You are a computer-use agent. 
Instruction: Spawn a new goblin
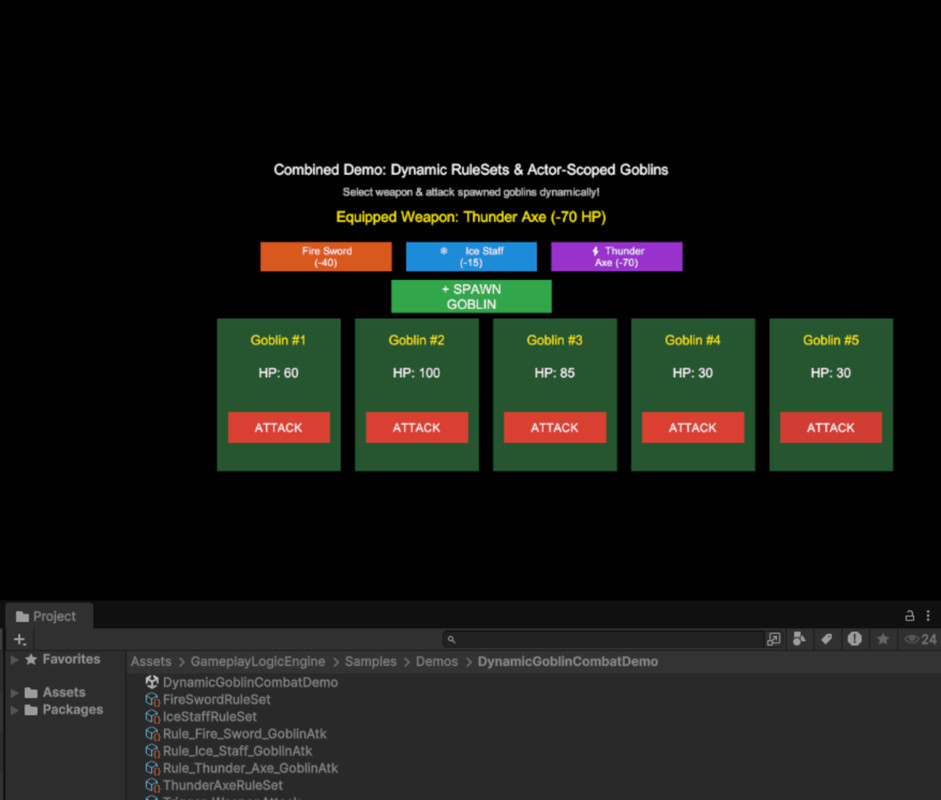(x=471, y=296)
